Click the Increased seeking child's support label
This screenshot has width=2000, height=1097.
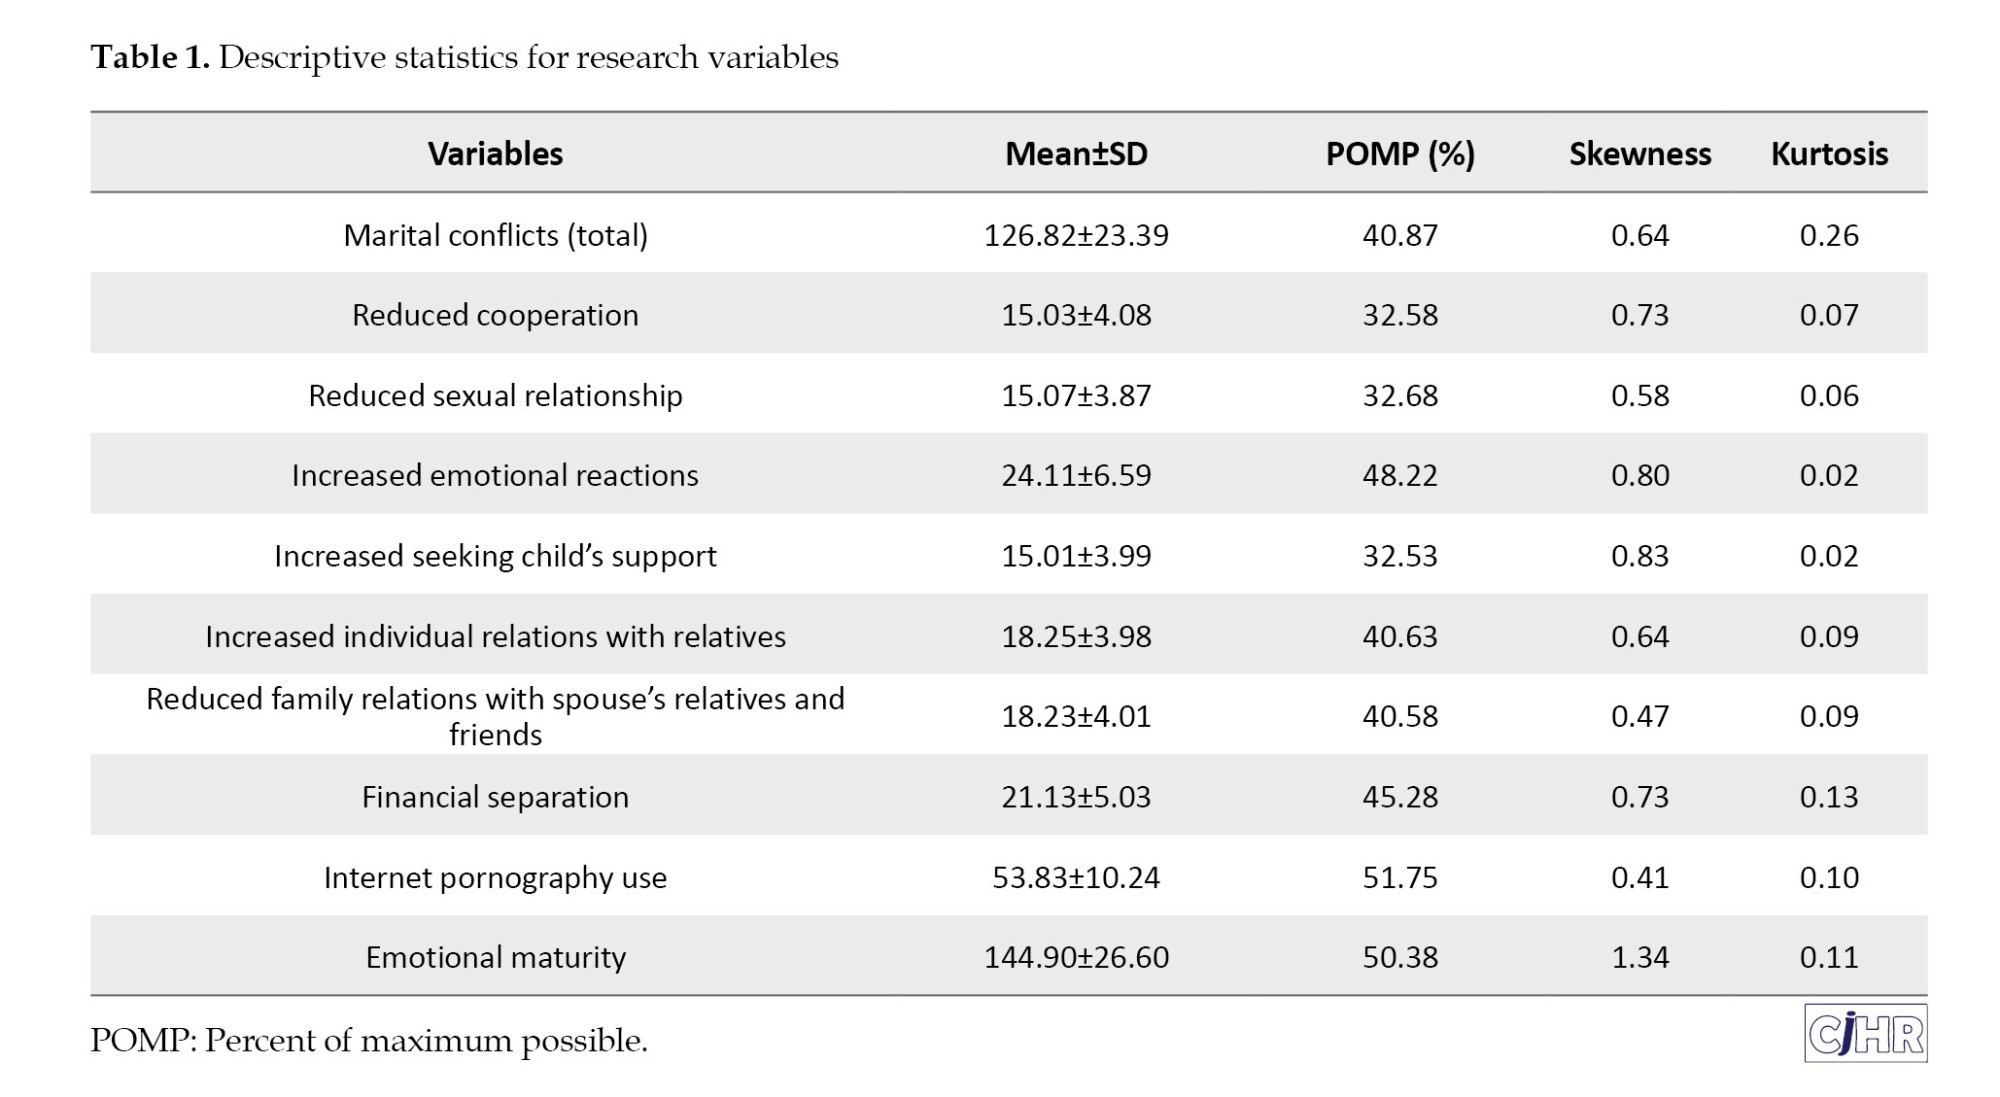tap(495, 556)
